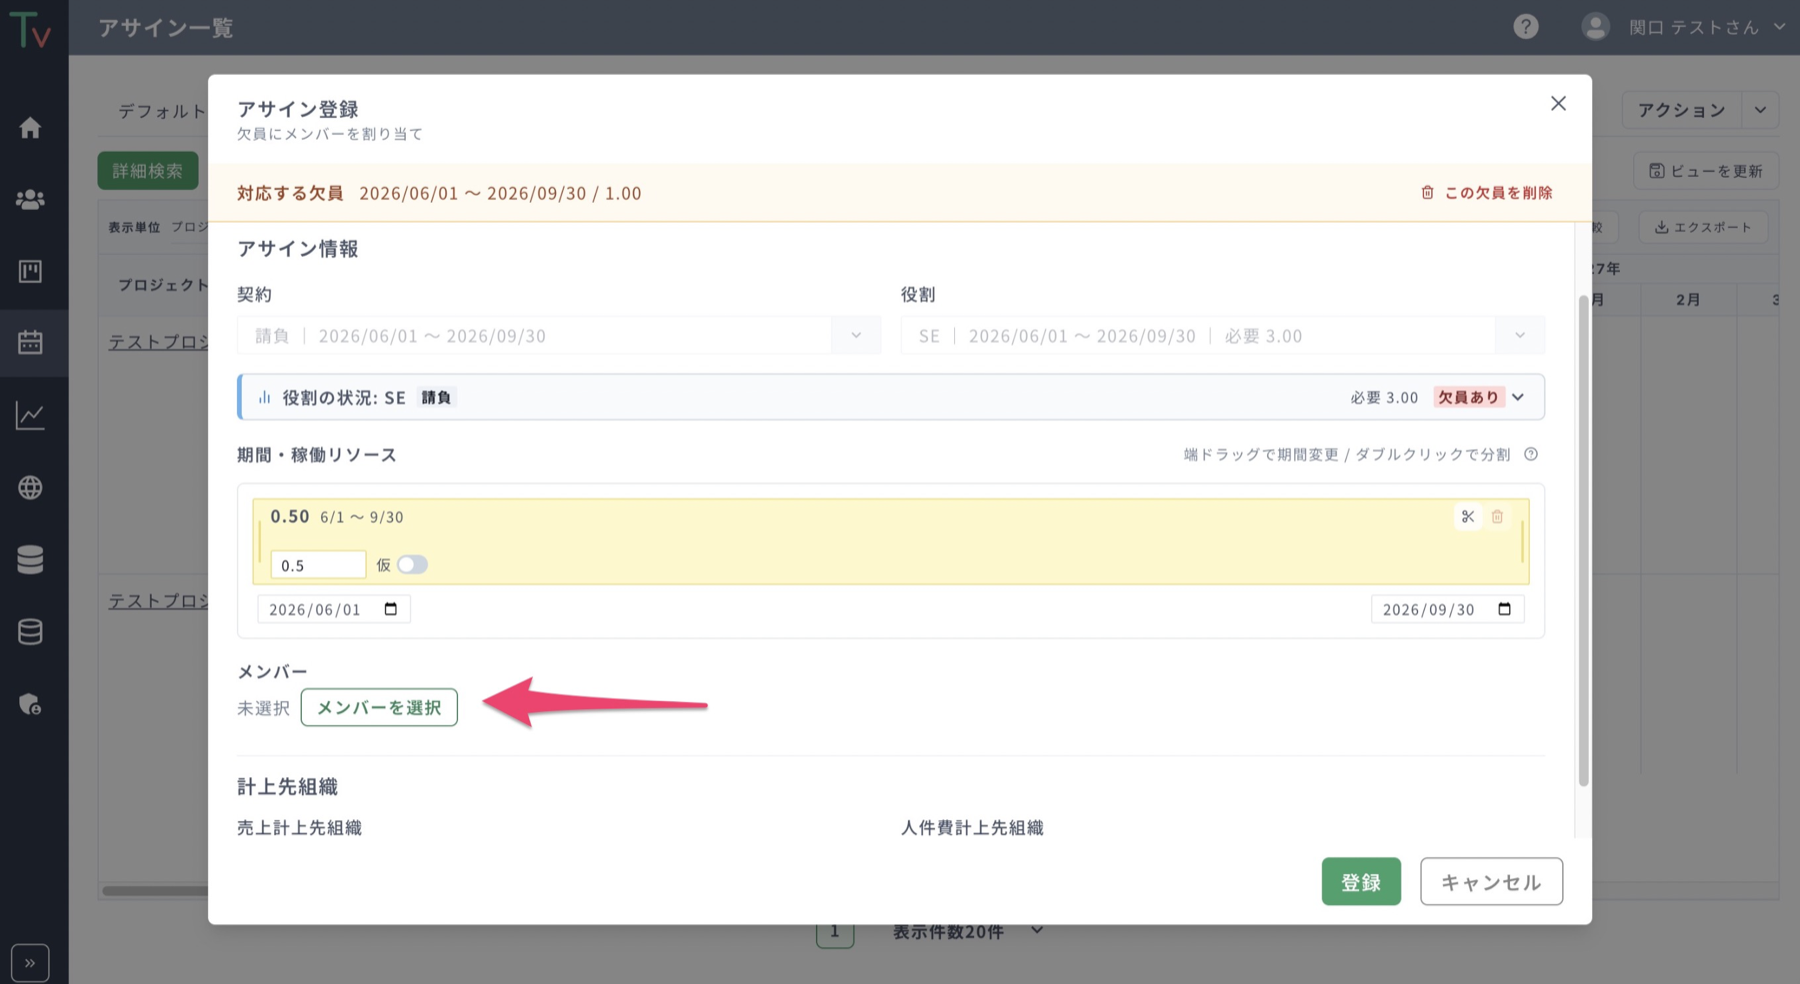1800x984 pixels.
Task: Click the start date field 2026/06/01
Action: [x=334, y=610]
